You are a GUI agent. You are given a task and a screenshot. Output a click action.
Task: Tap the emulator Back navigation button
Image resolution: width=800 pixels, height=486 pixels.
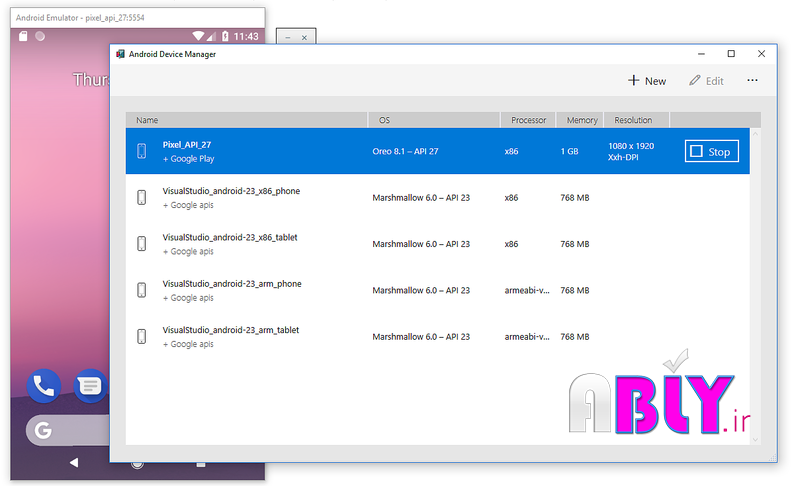(x=74, y=463)
